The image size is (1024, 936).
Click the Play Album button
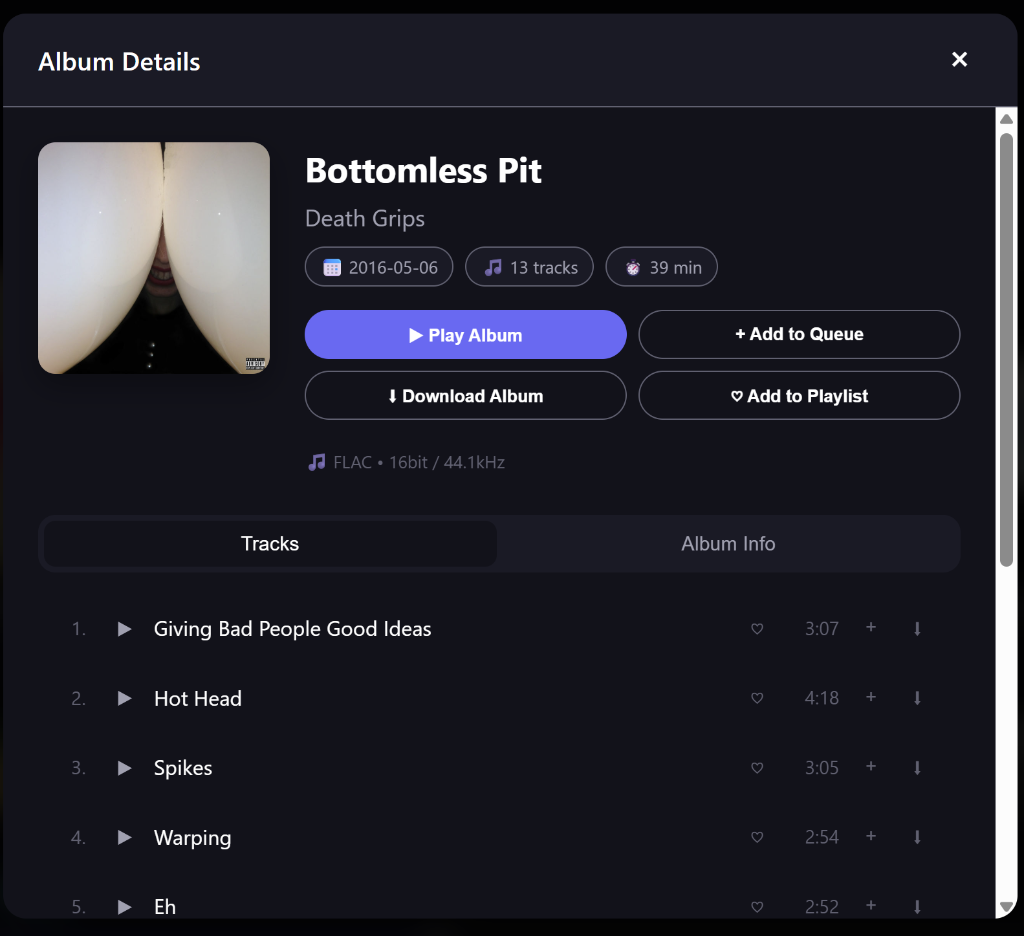466,334
